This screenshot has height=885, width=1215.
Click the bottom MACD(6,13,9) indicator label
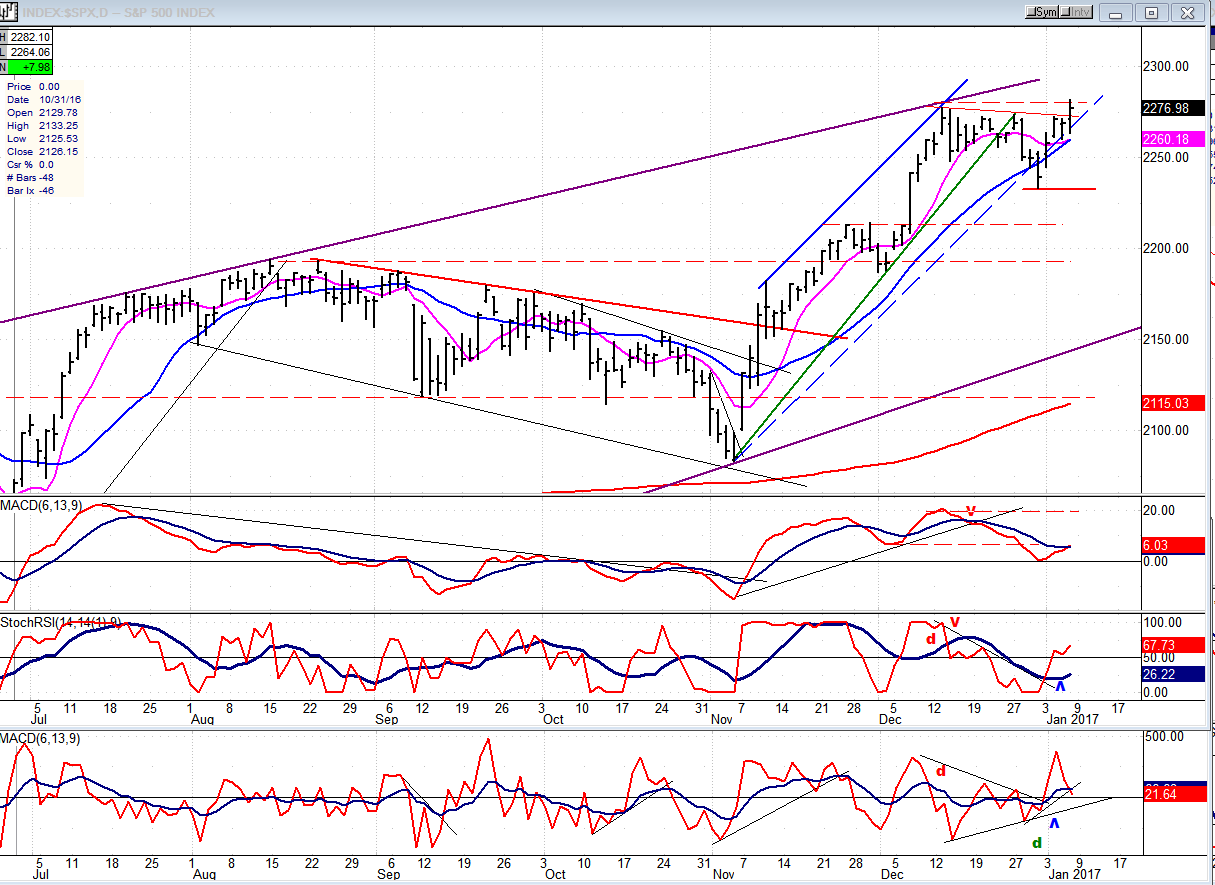[41, 738]
